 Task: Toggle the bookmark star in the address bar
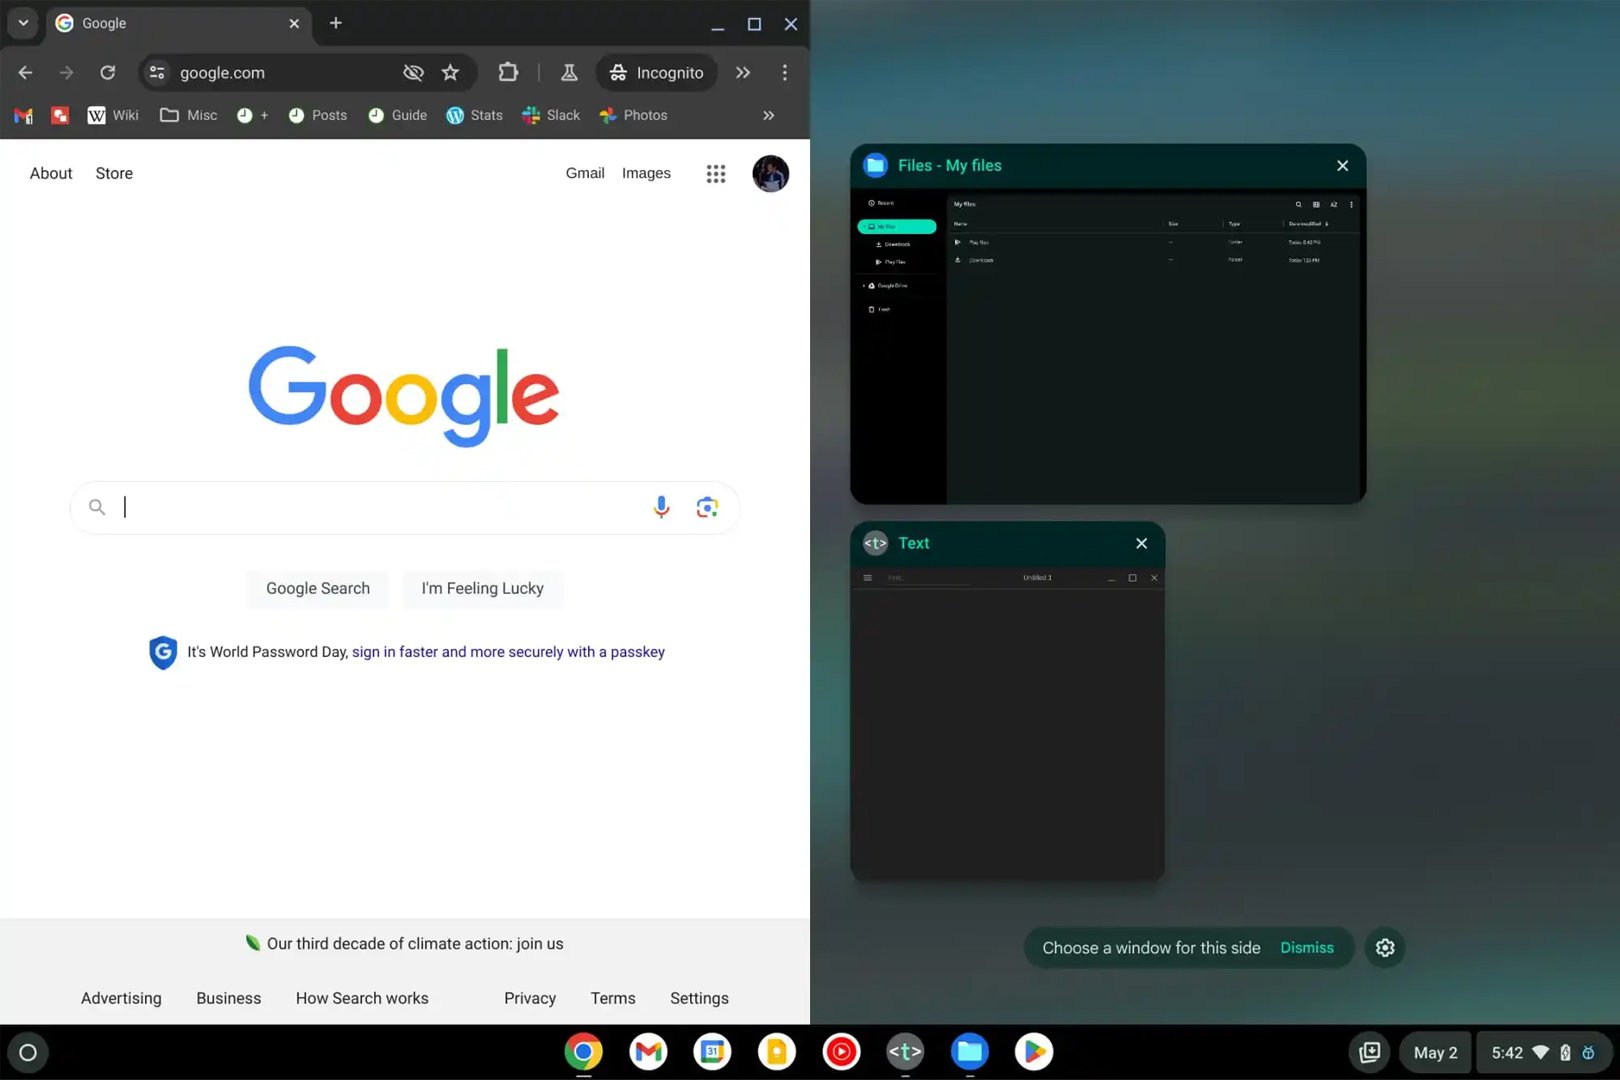(x=450, y=72)
